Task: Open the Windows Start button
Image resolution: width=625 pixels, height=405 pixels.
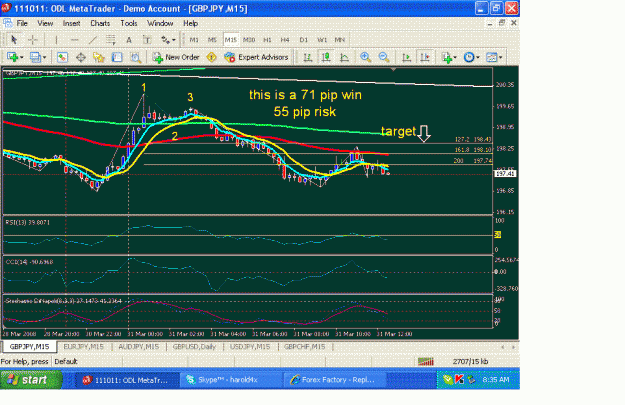Action: 31,379
